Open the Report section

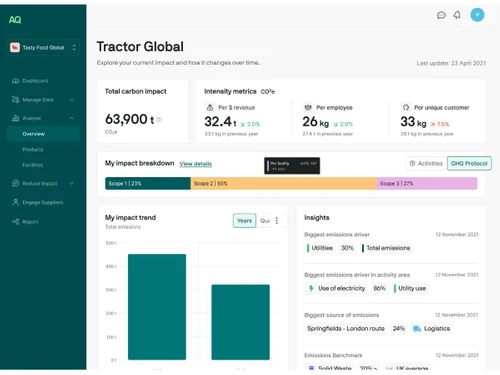30,222
